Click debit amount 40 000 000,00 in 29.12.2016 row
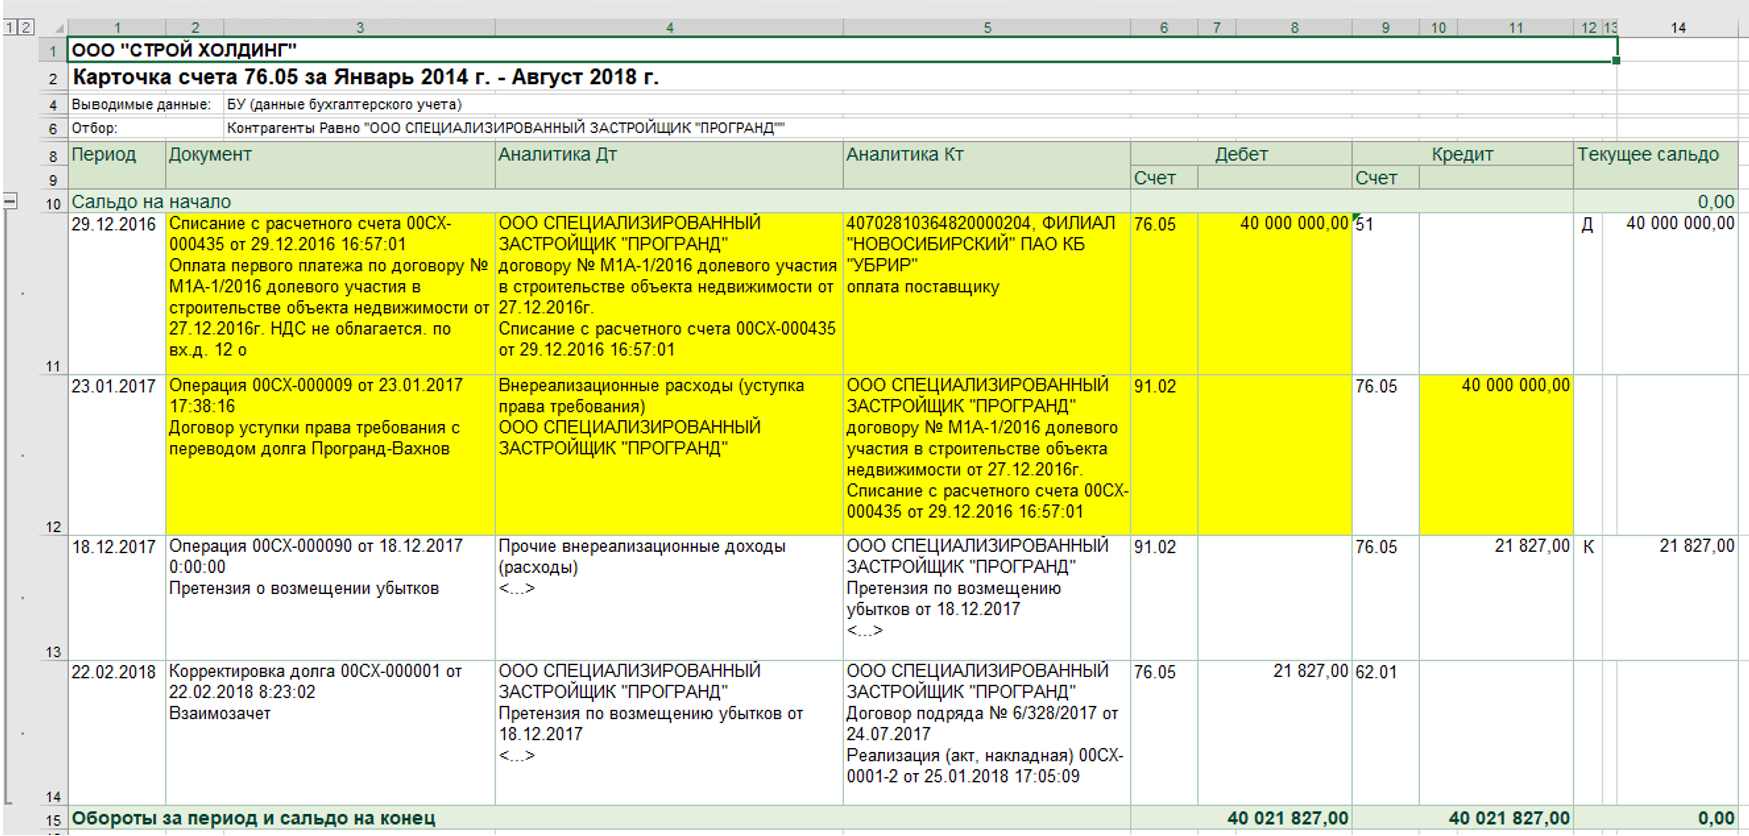This screenshot has width=1749, height=836. pyautogui.click(x=1275, y=294)
